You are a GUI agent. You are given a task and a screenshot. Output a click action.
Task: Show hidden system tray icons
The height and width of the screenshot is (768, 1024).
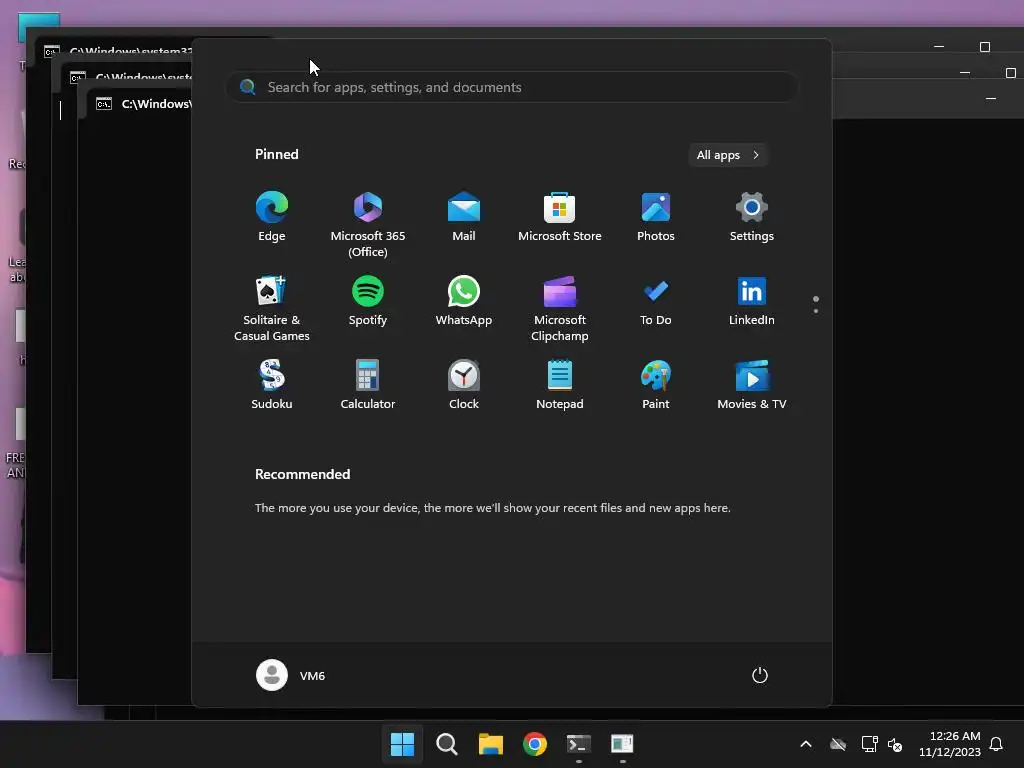pyautogui.click(x=806, y=744)
